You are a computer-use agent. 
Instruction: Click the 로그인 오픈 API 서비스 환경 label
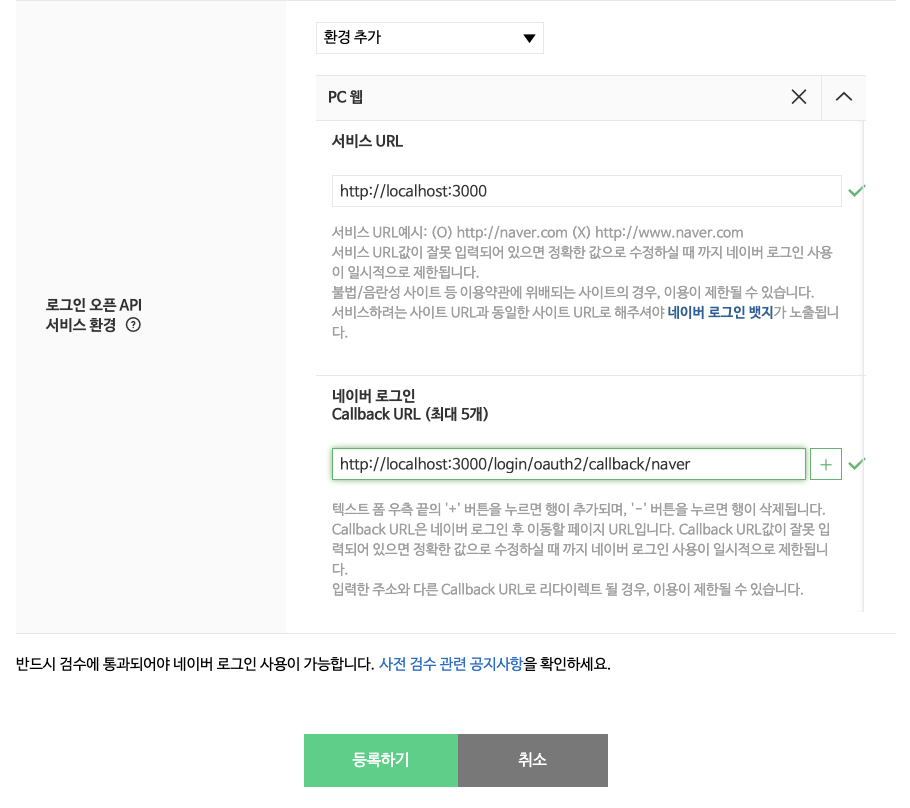point(93,315)
